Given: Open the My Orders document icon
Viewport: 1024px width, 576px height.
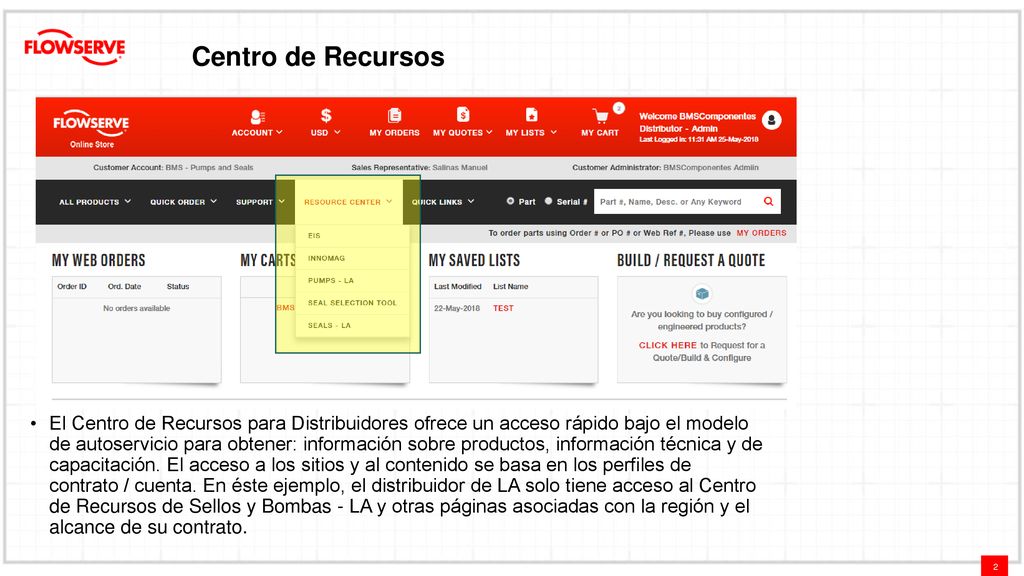Looking at the screenshot, I should click(x=394, y=116).
